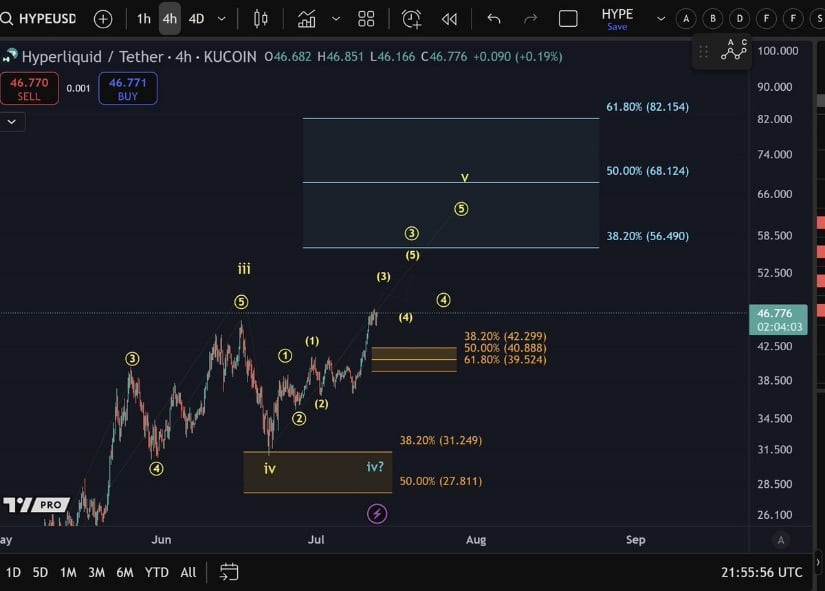Screen dimensions: 825x591
Task: Switch to the 4D timeframe
Action: tap(196, 19)
